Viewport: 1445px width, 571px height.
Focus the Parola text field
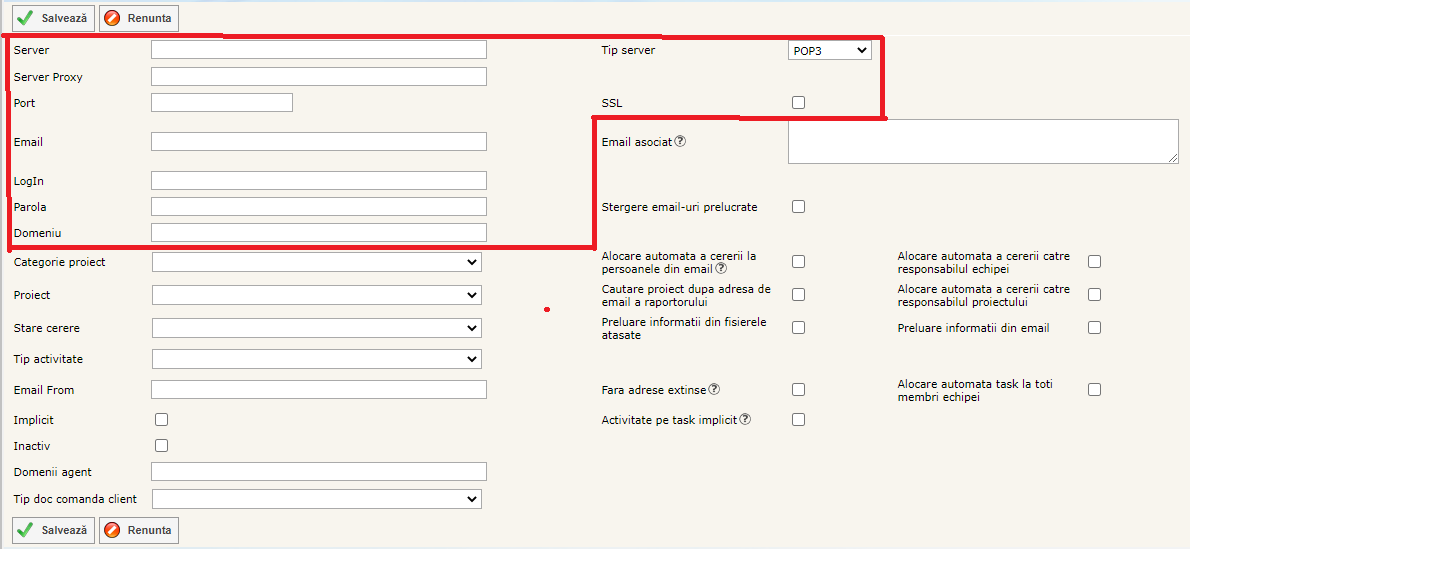pos(318,207)
